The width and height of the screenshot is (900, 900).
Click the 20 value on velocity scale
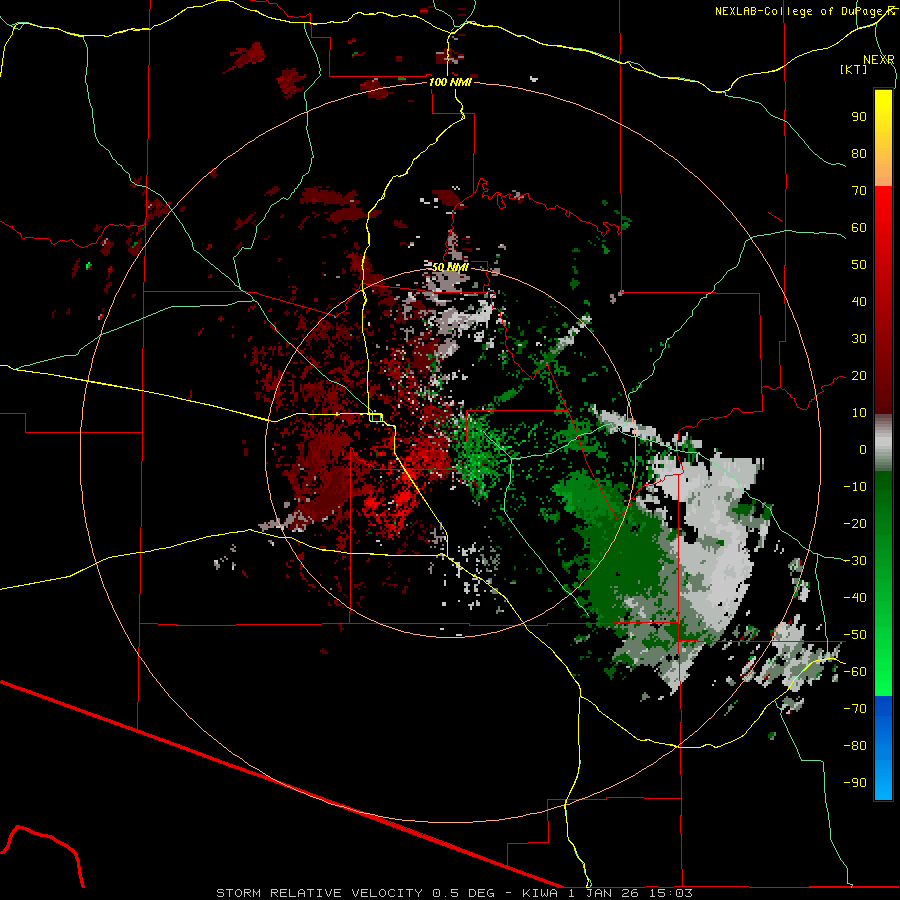tap(859, 375)
